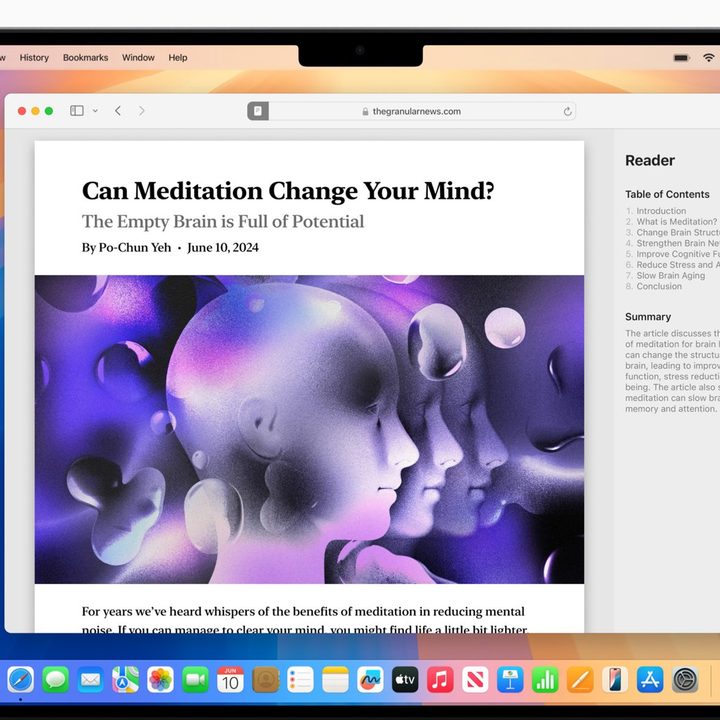Open Freeform from the Dock

[370, 680]
